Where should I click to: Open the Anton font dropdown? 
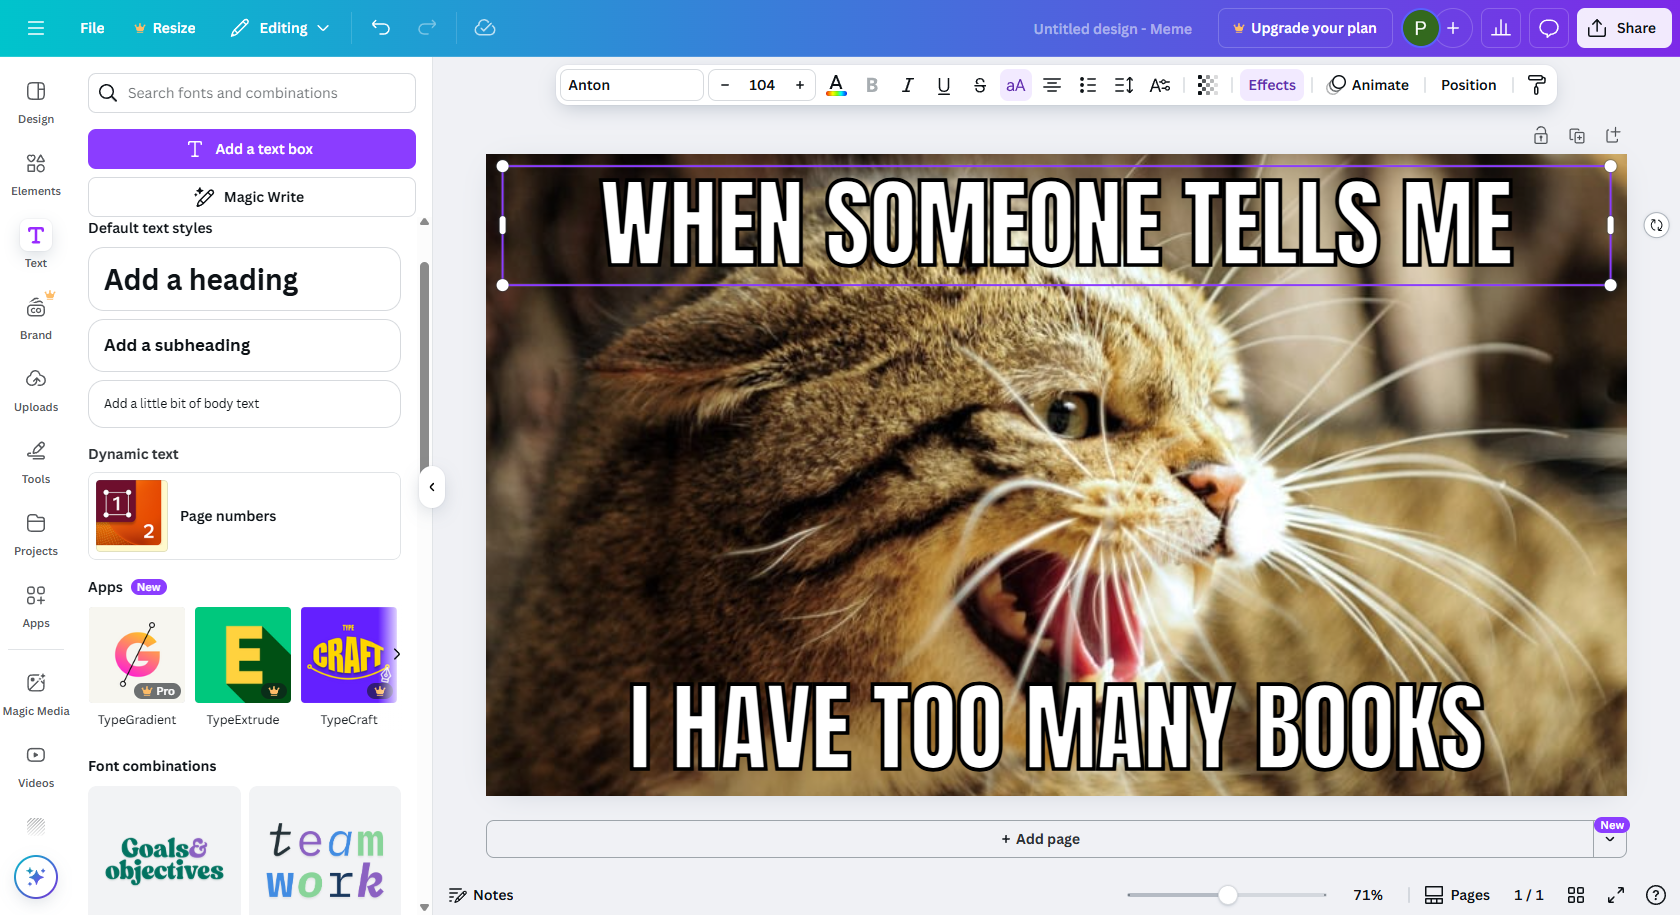(631, 85)
